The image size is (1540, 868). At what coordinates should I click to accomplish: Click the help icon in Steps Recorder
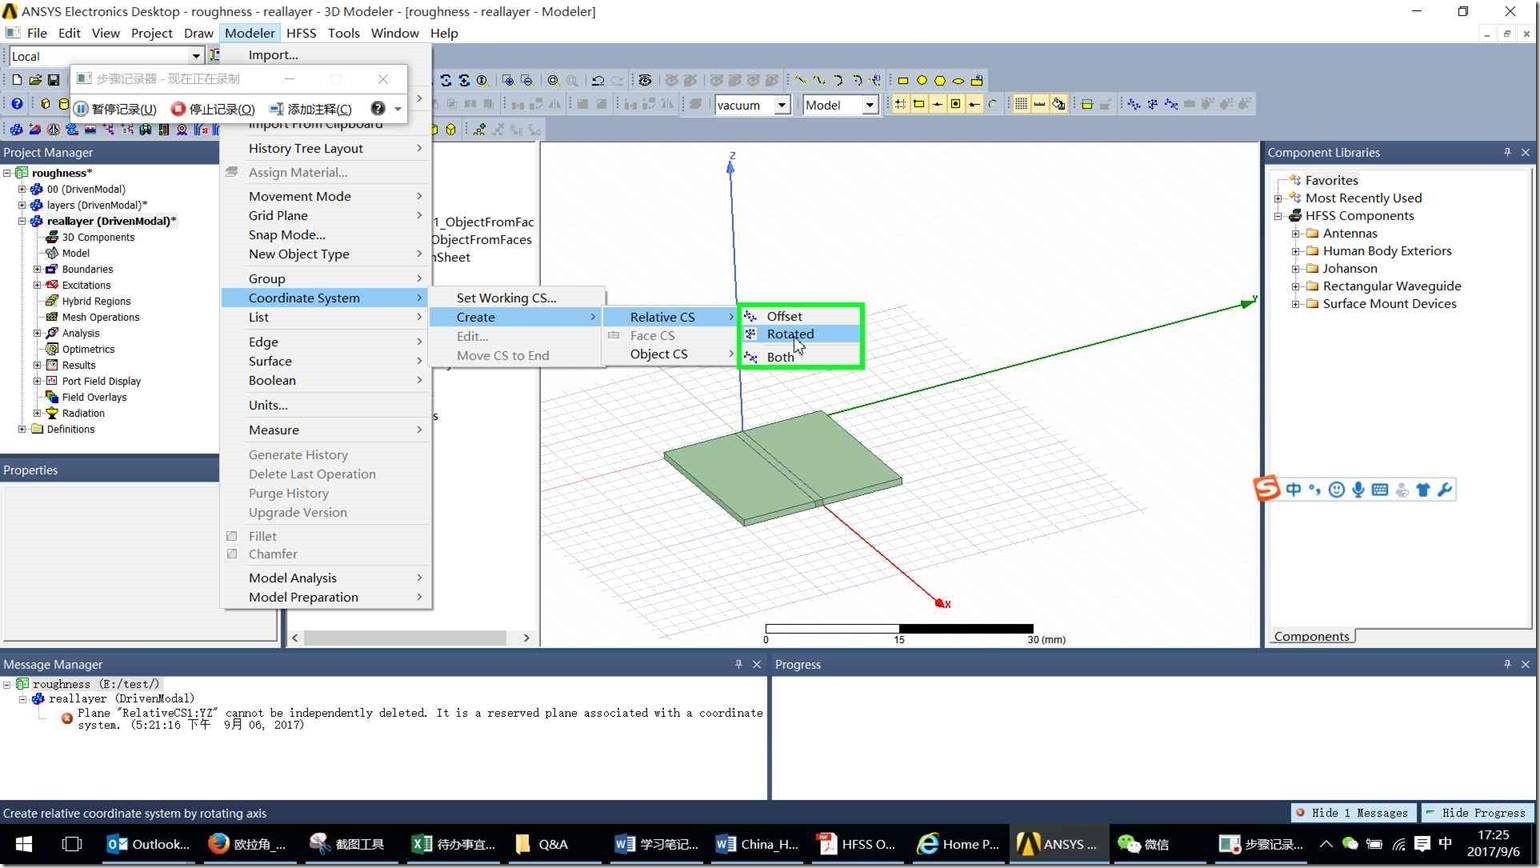click(377, 108)
